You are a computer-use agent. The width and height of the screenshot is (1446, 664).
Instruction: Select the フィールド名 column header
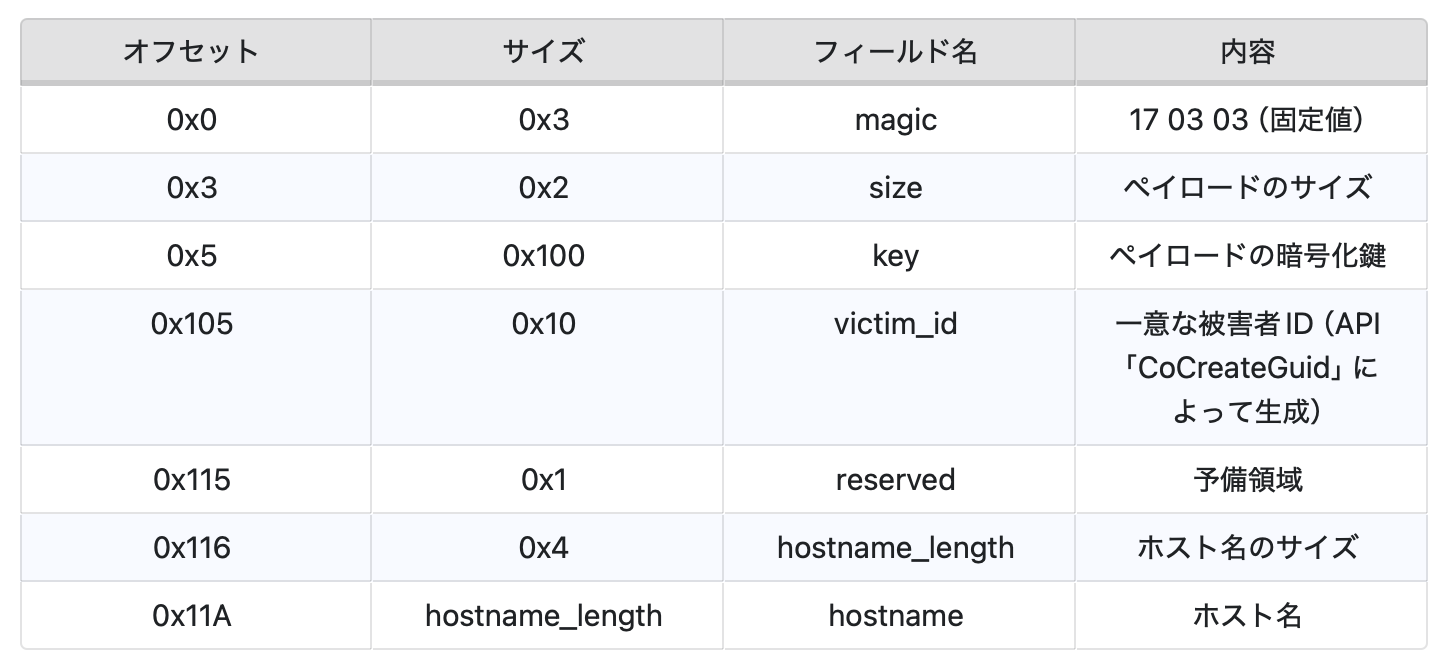895,51
